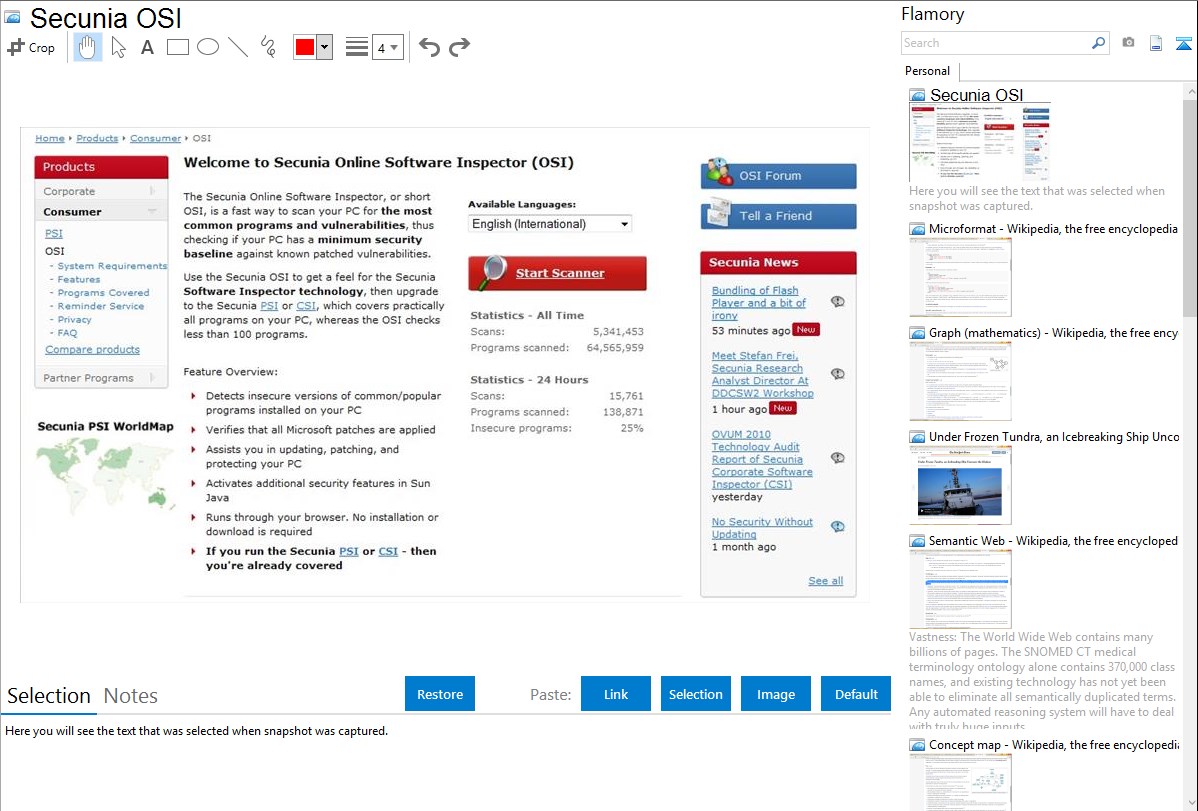Choose the text annotation tool
The height and width of the screenshot is (811, 1198).
click(x=147, y=47)
